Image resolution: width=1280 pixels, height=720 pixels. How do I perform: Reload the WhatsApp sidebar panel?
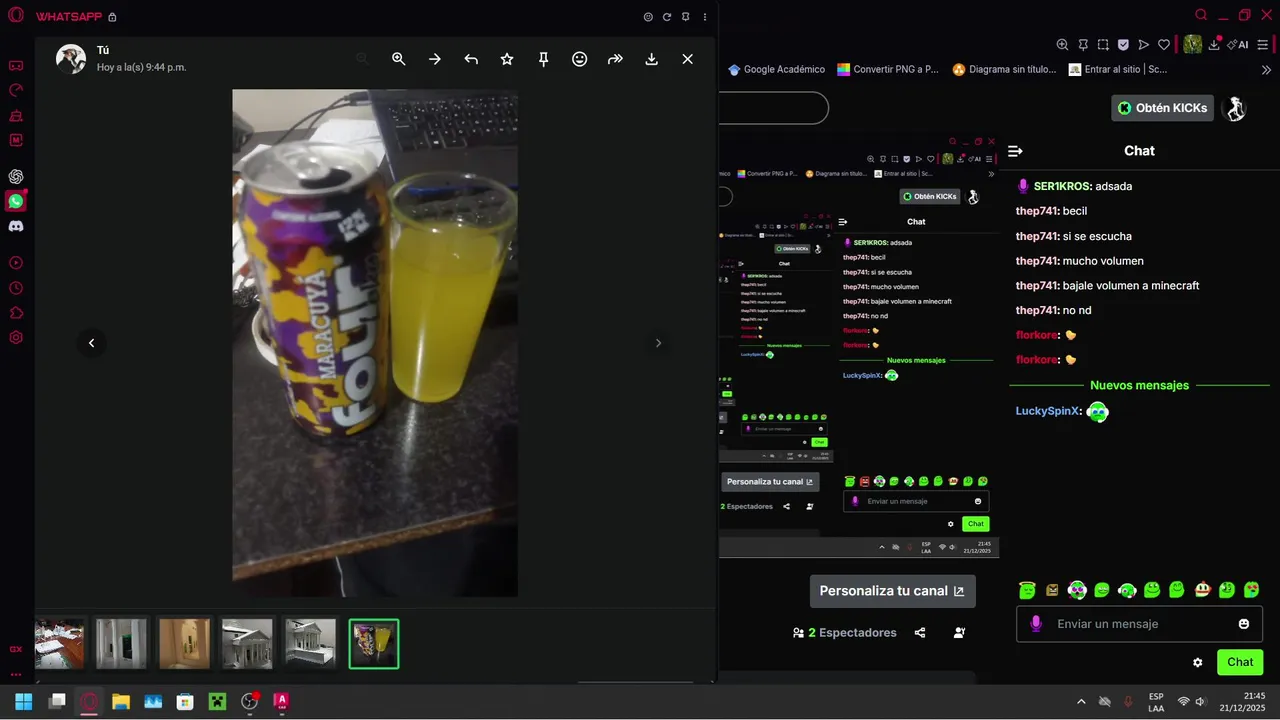pos(667,17)
